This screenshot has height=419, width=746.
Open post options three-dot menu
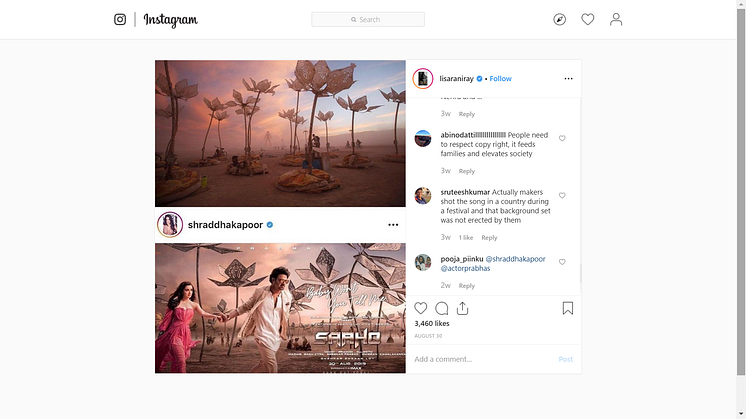pyautogui.click(x=568, y=78)
